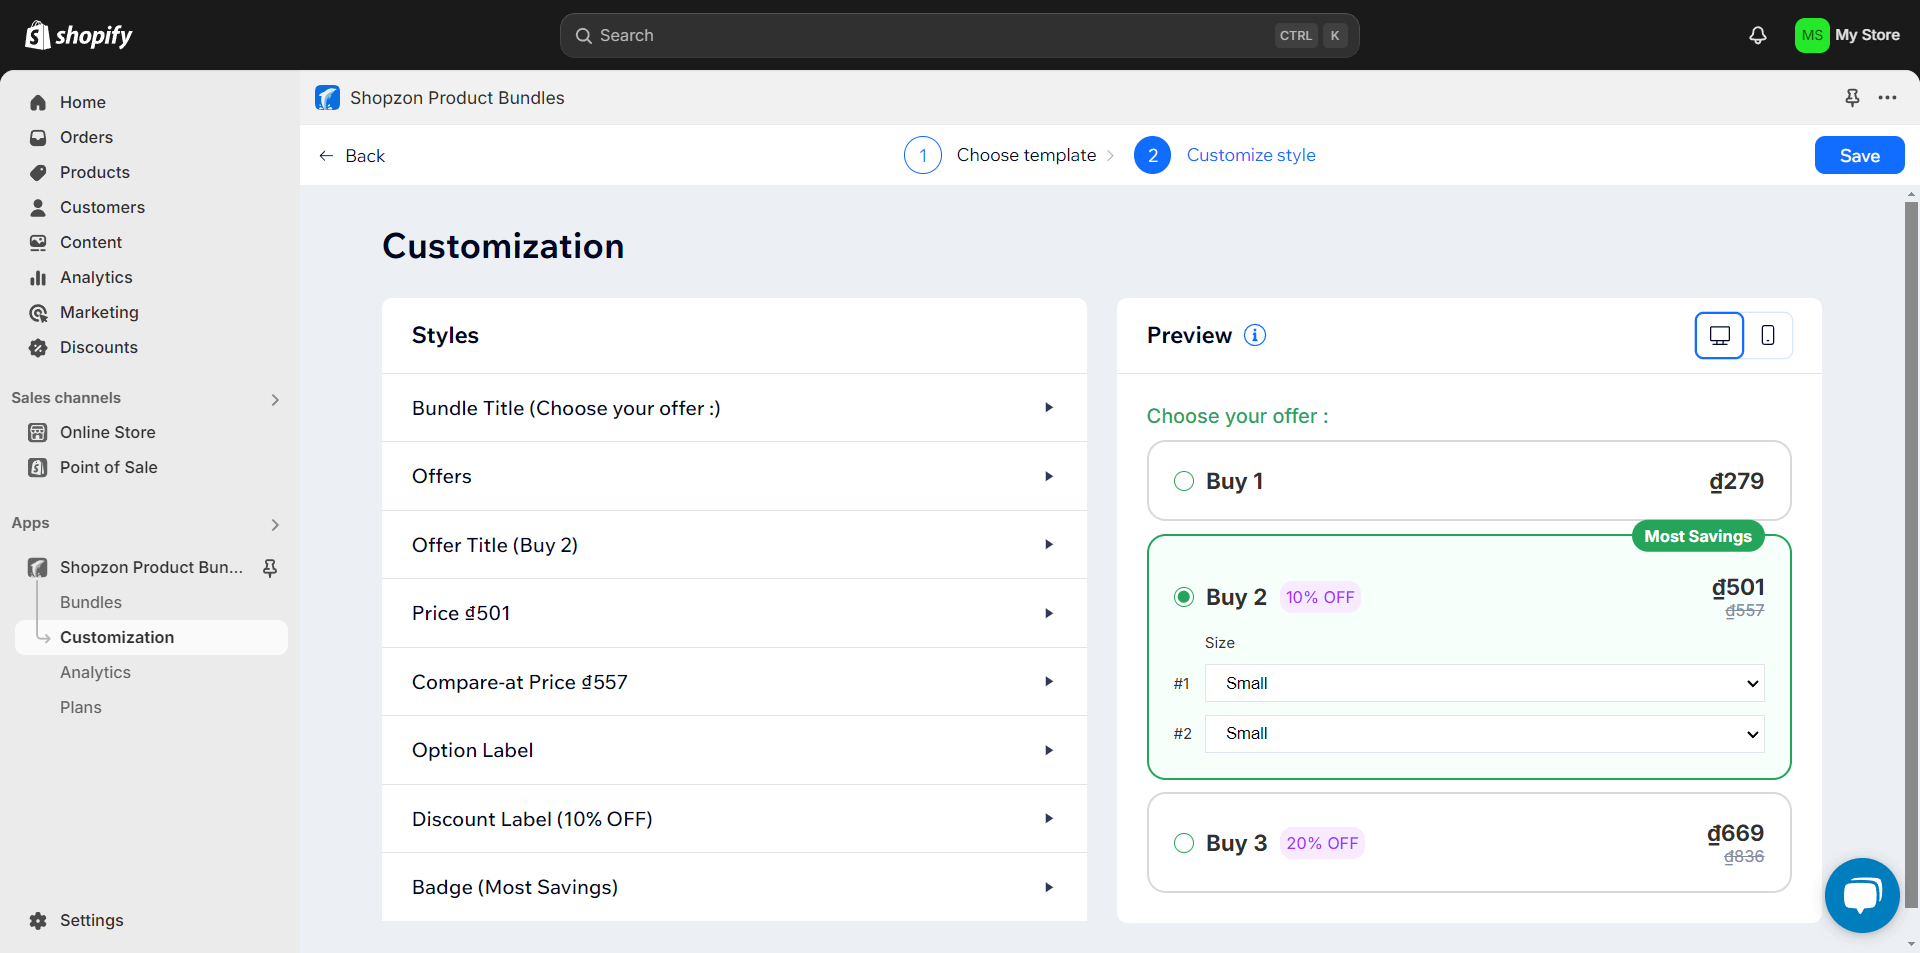Click the Most Savings badge

coord(1698,536)
